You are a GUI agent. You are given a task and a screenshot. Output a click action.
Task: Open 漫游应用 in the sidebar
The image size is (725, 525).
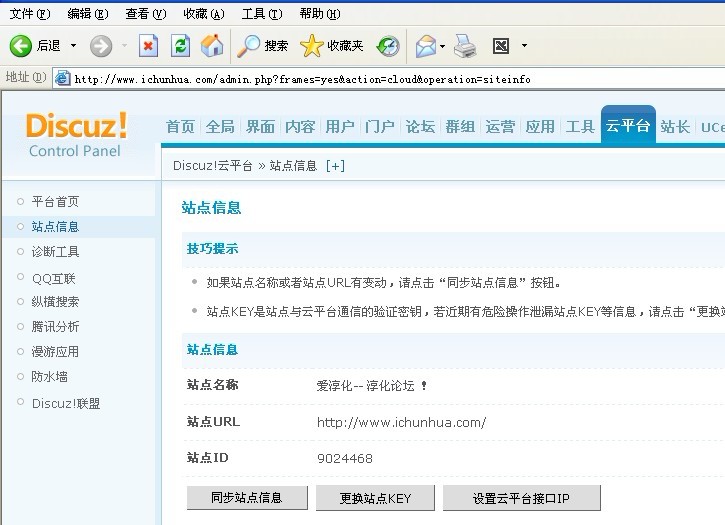pyautogui.click(x=55, y=351)
